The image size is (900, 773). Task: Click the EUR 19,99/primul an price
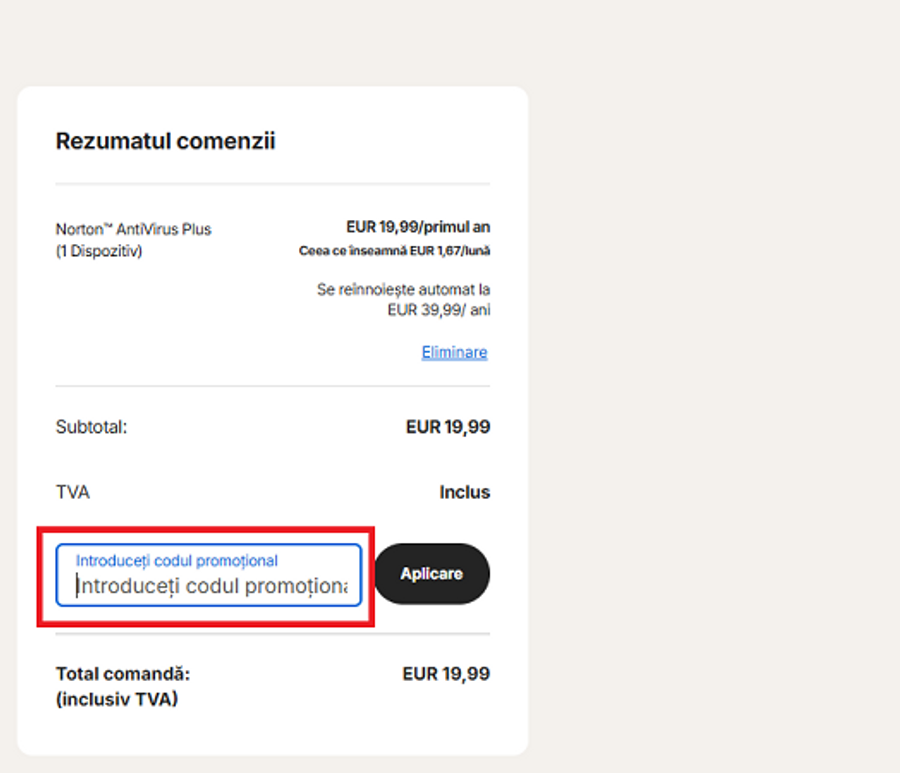click(417, 227)
